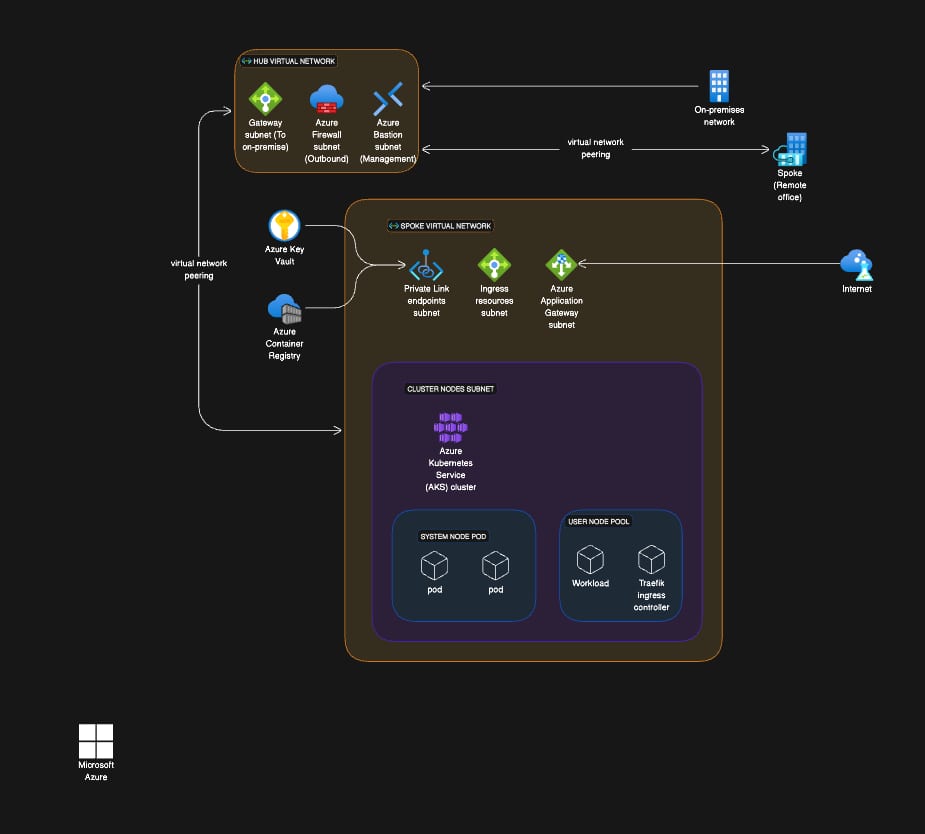
Task: Click the USER NODE POOL label
Action: coord(598,521)
